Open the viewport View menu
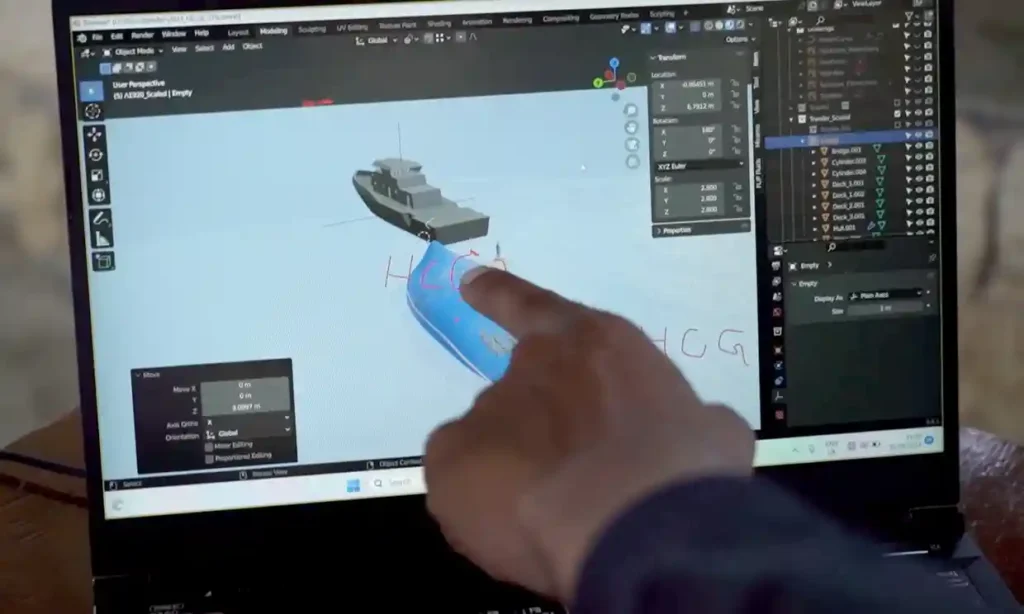Image resolution: width=1024 pixels, height=614 pixels. point(179,50)
